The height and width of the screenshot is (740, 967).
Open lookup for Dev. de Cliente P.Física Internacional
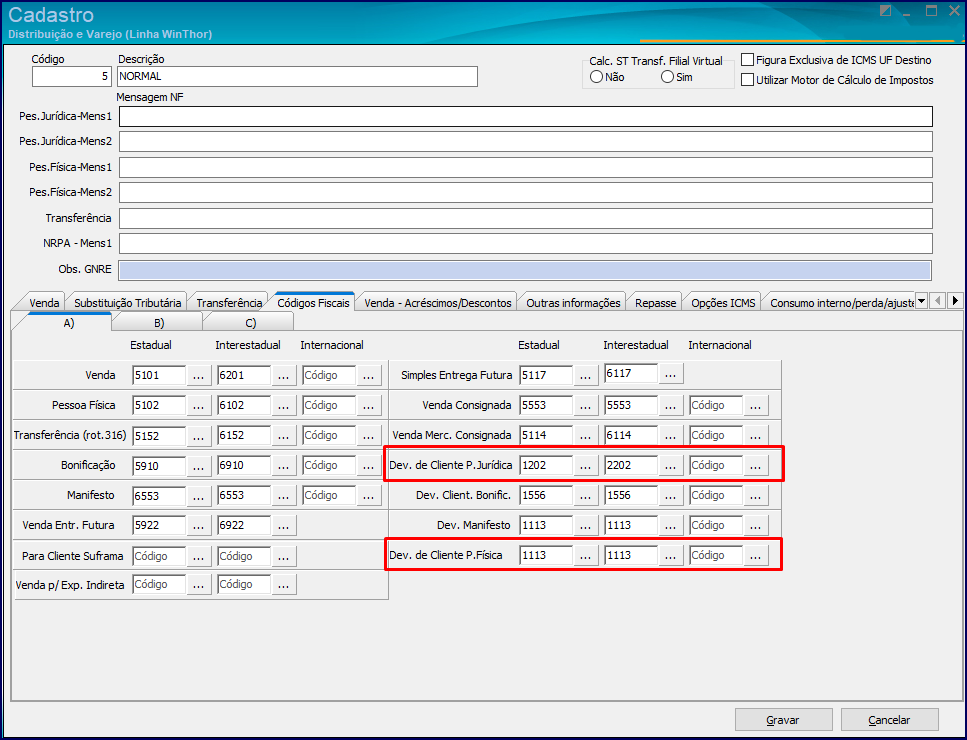[x=755, y=556]
